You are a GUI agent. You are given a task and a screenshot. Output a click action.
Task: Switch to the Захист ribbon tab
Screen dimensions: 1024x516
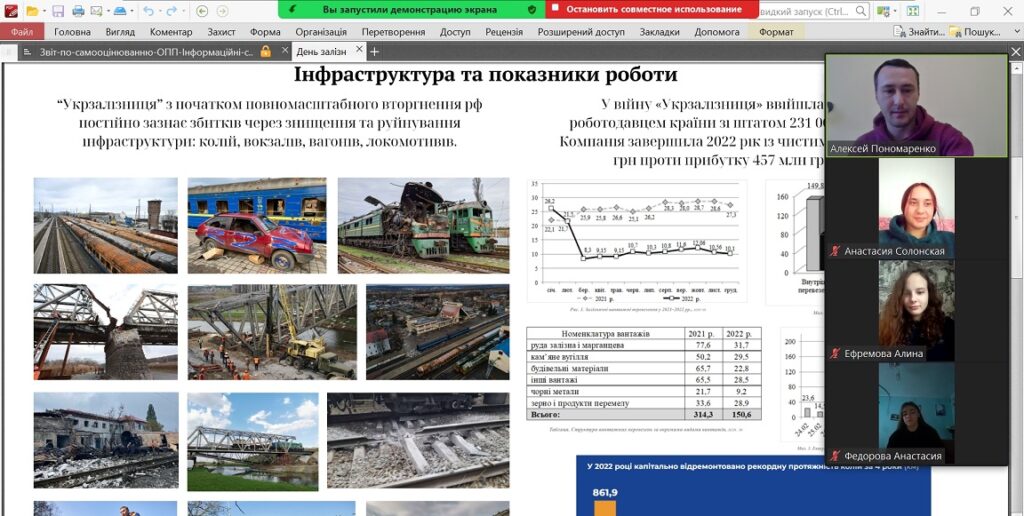[222, 31]
